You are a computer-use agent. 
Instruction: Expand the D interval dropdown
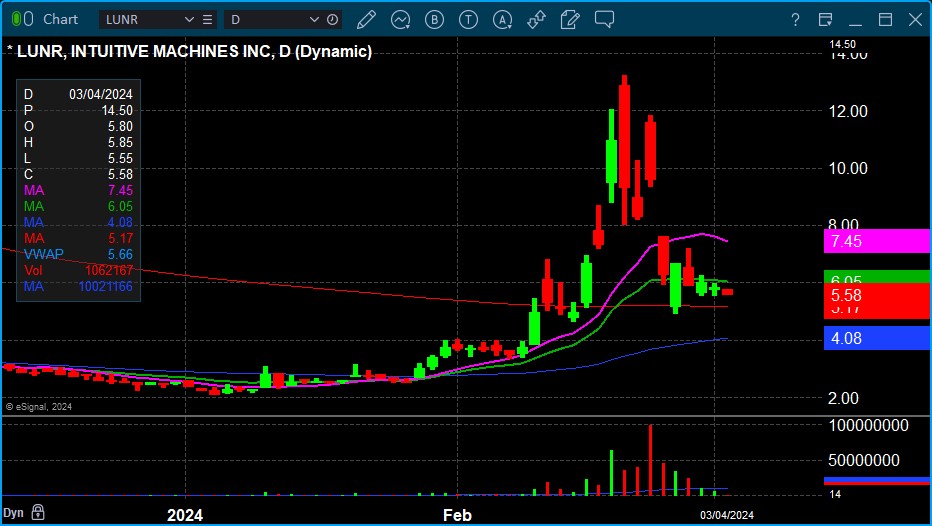[x=314, y=20]
